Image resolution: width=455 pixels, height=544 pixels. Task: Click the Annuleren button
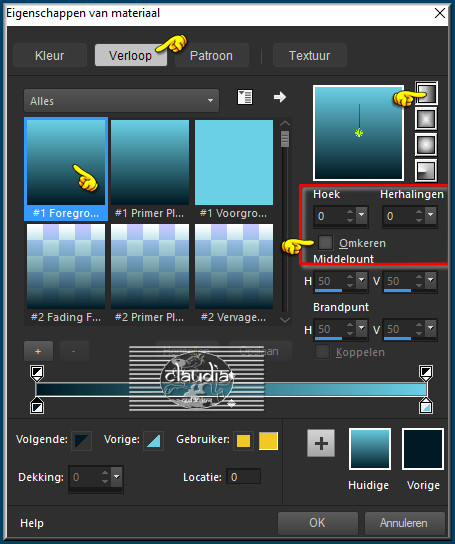click(404, 523)
